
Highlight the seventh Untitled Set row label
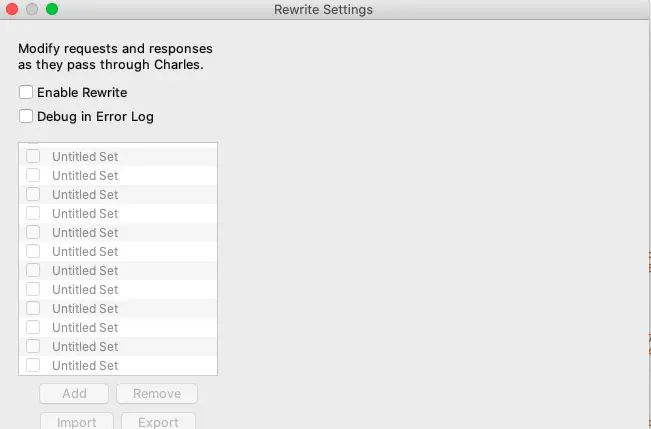pyautogui.click(x=85, y=270)
